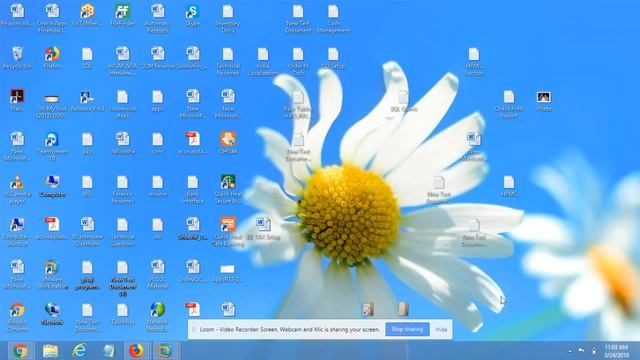Open Firefox from the taskbar
Image resolution: width=640 pixels, height=360 pixels.
tap(136, 351)
